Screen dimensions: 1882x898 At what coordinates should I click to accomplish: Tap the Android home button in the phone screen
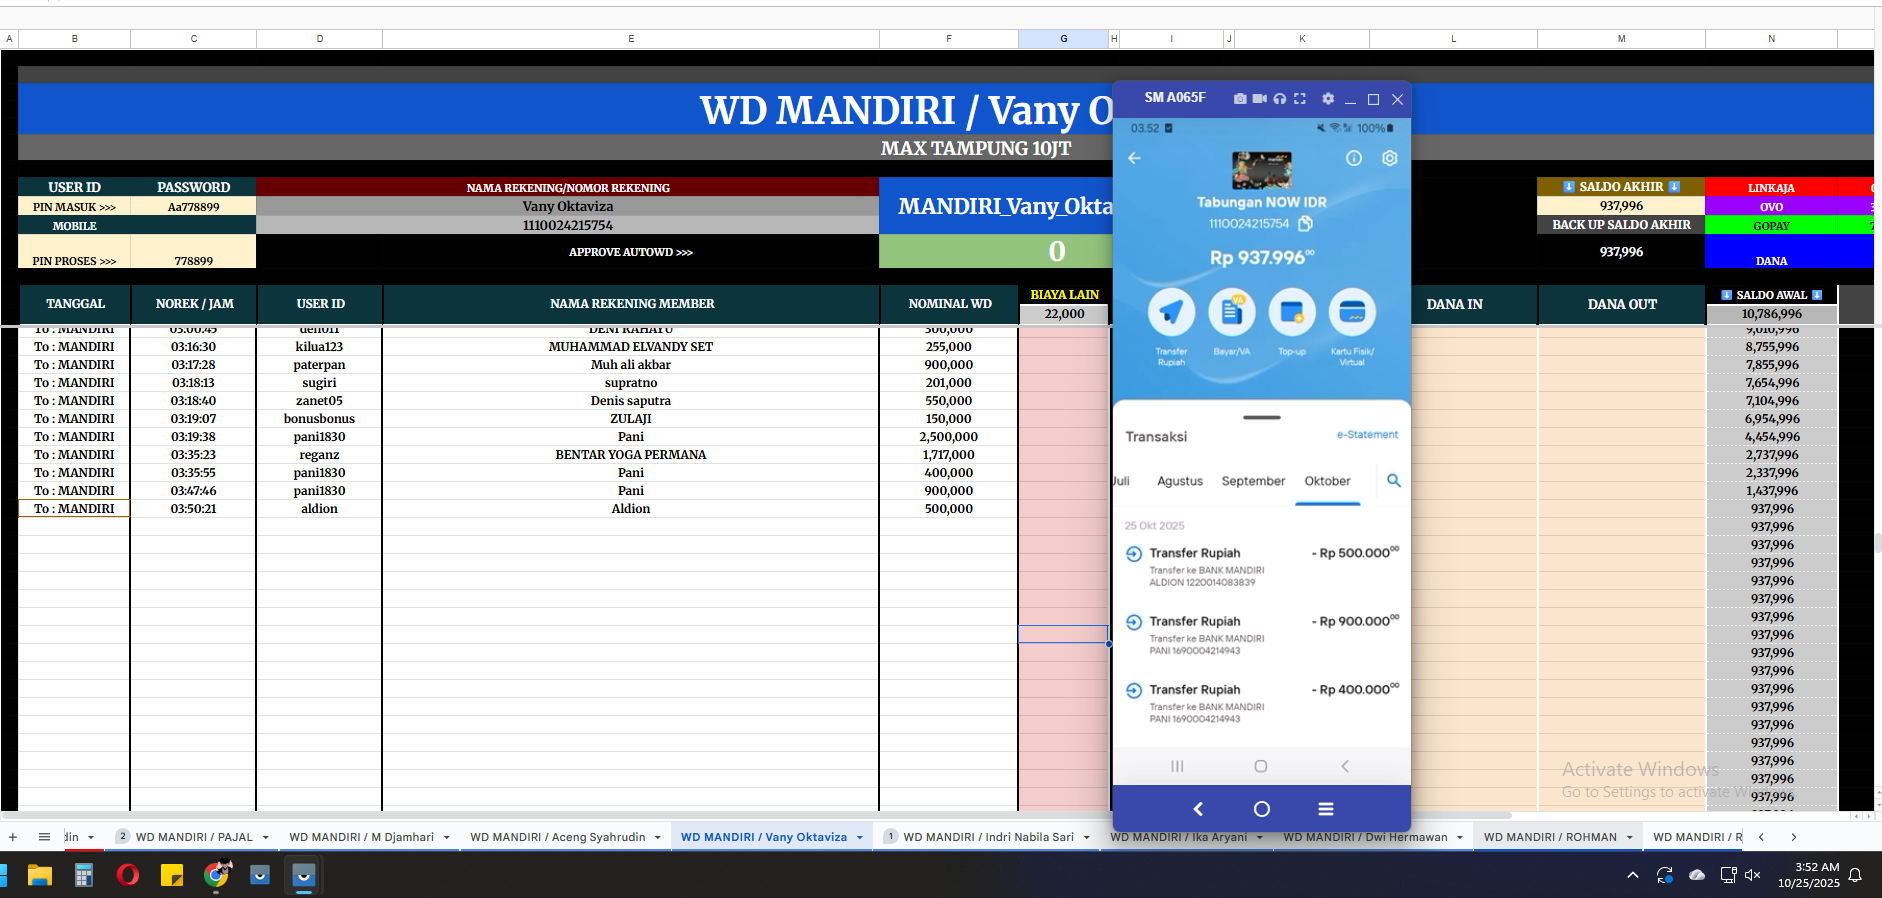pos(1261,766)
